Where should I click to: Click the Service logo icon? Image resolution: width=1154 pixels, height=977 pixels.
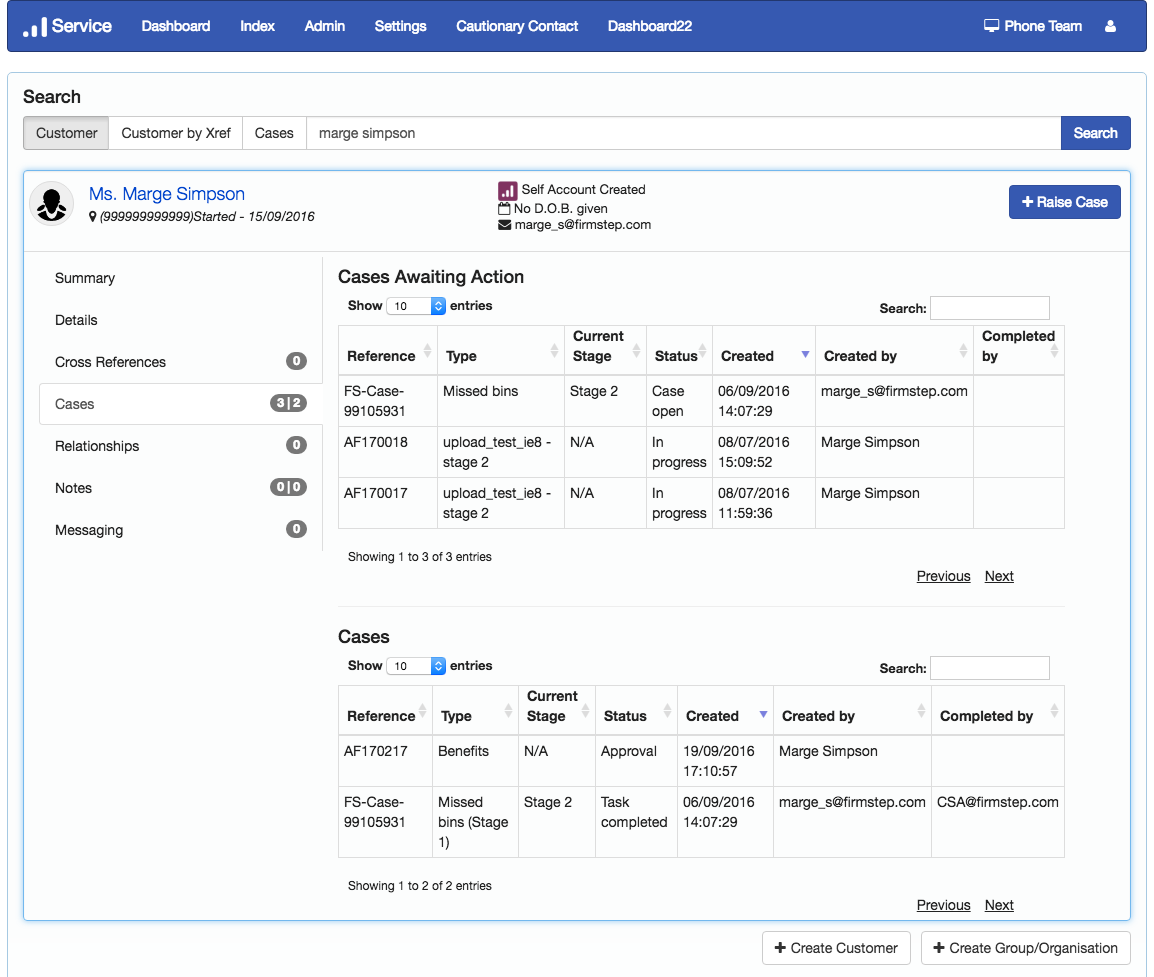coord(35,26)
